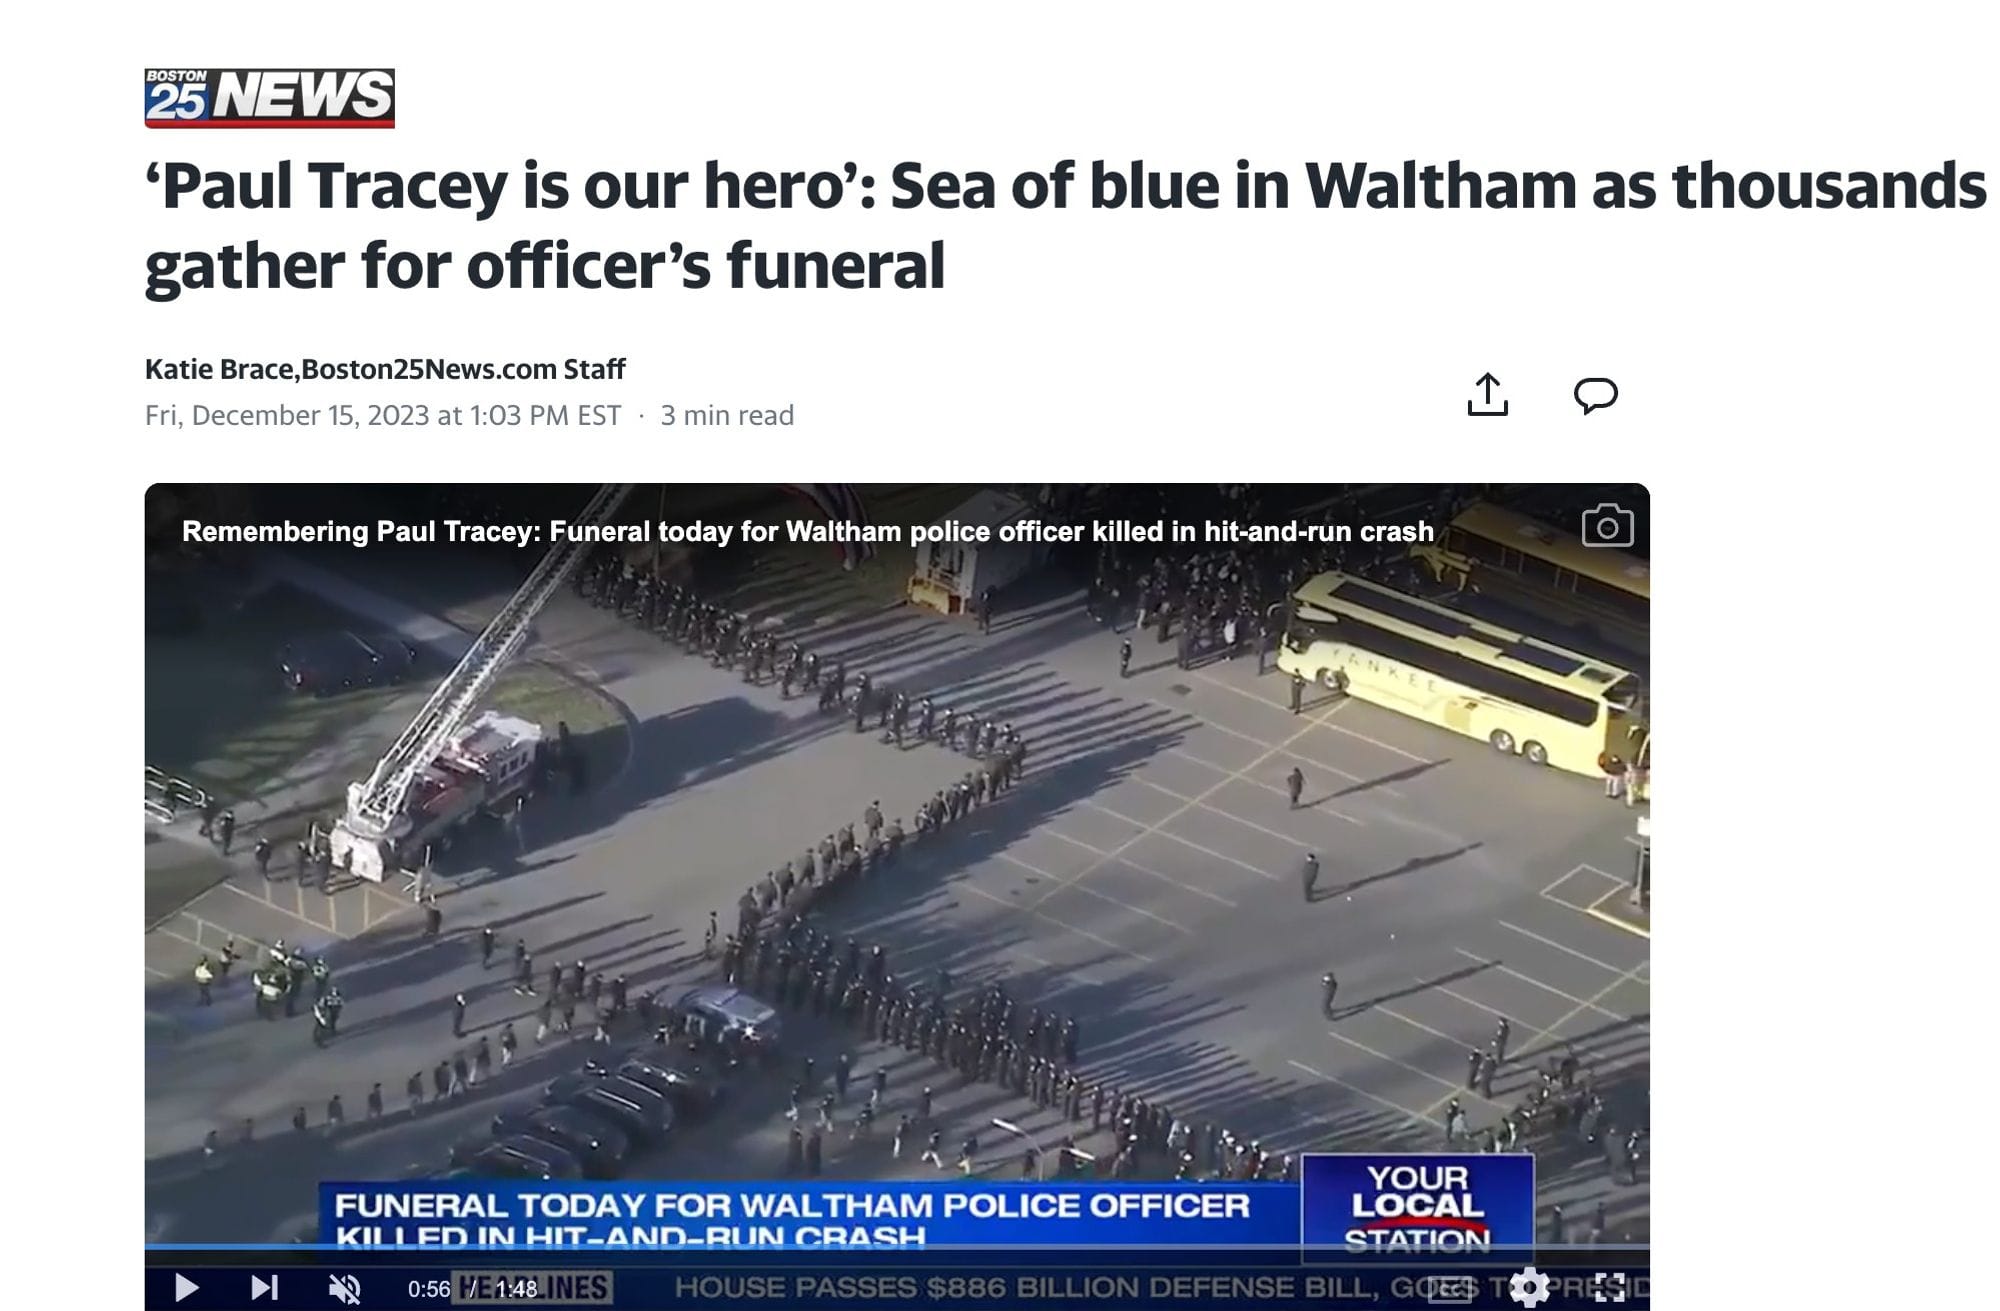This screenshot has height=1311, width=2000.
Task: Click the camera icon on the video
Action: [1607, 525]
